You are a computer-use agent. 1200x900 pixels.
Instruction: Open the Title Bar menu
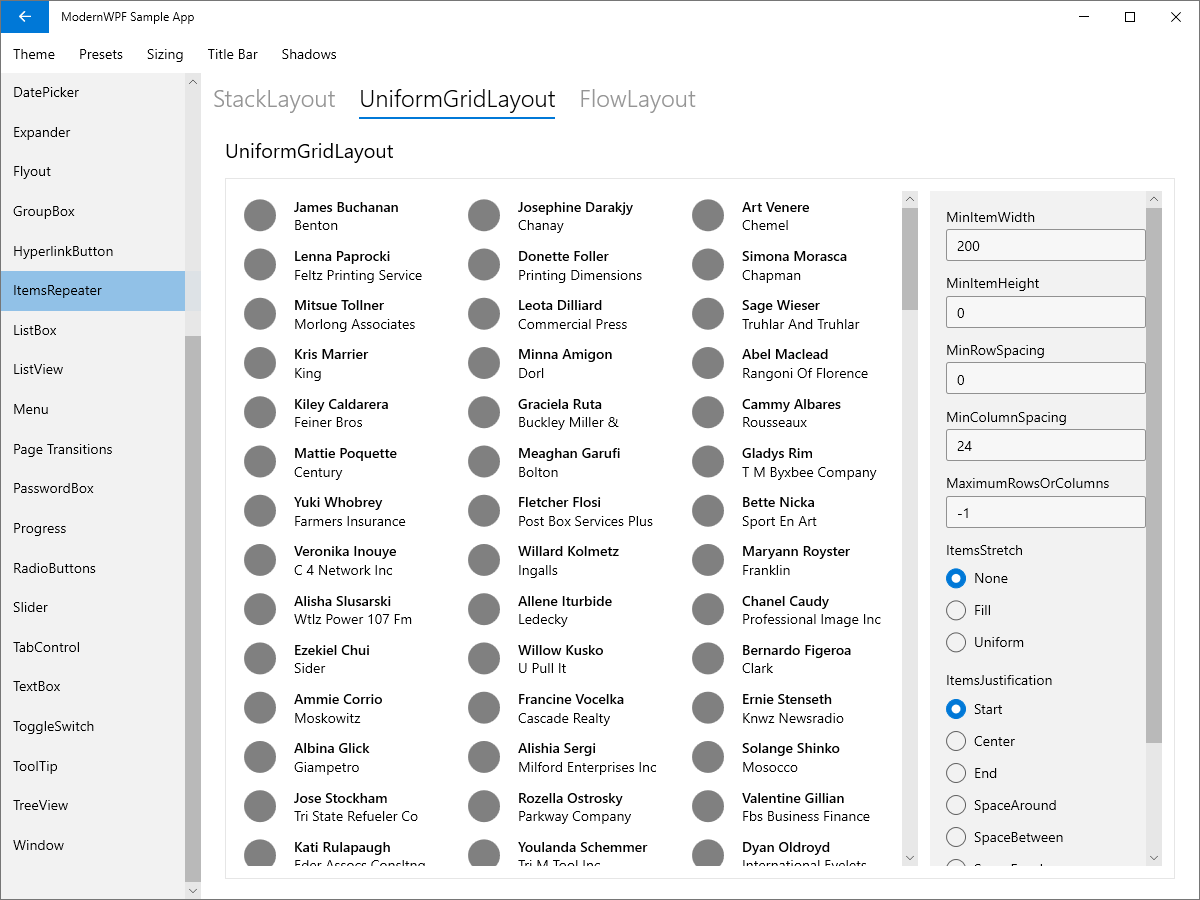[233, 54]
